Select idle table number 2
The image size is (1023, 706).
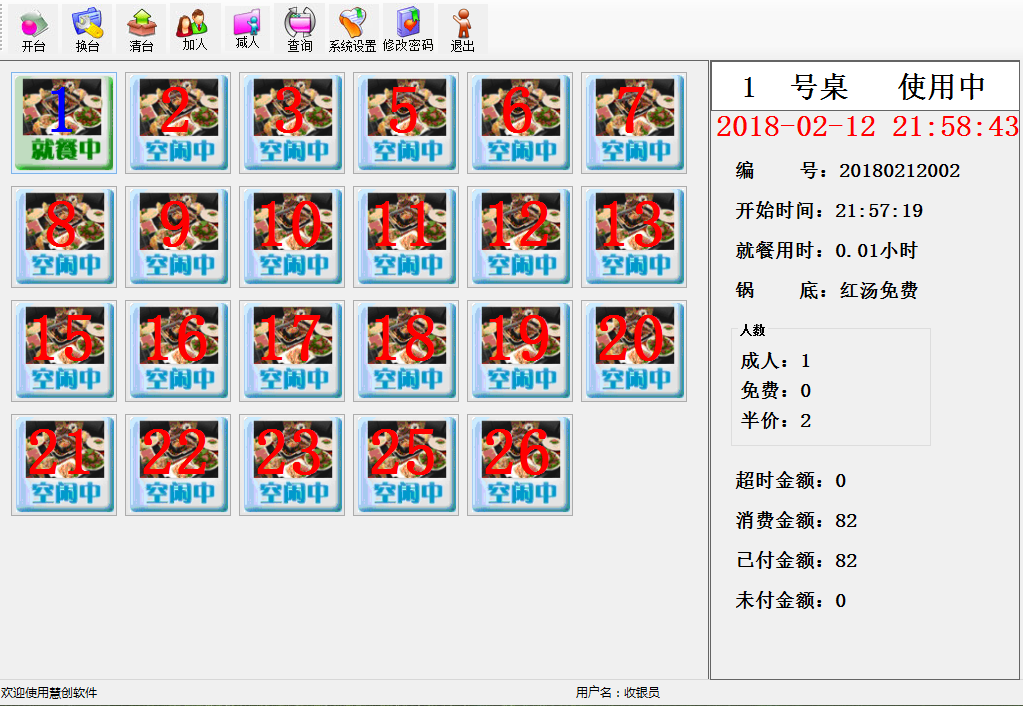[x=178, y=123]
